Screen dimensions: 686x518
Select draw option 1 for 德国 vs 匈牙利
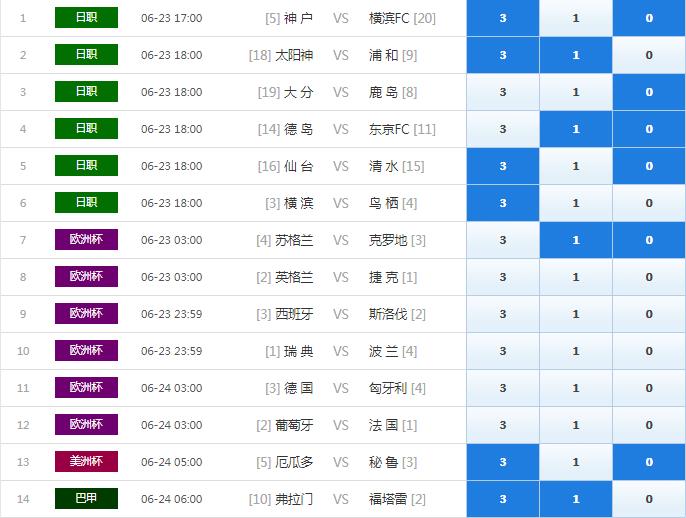coord(575,388)
